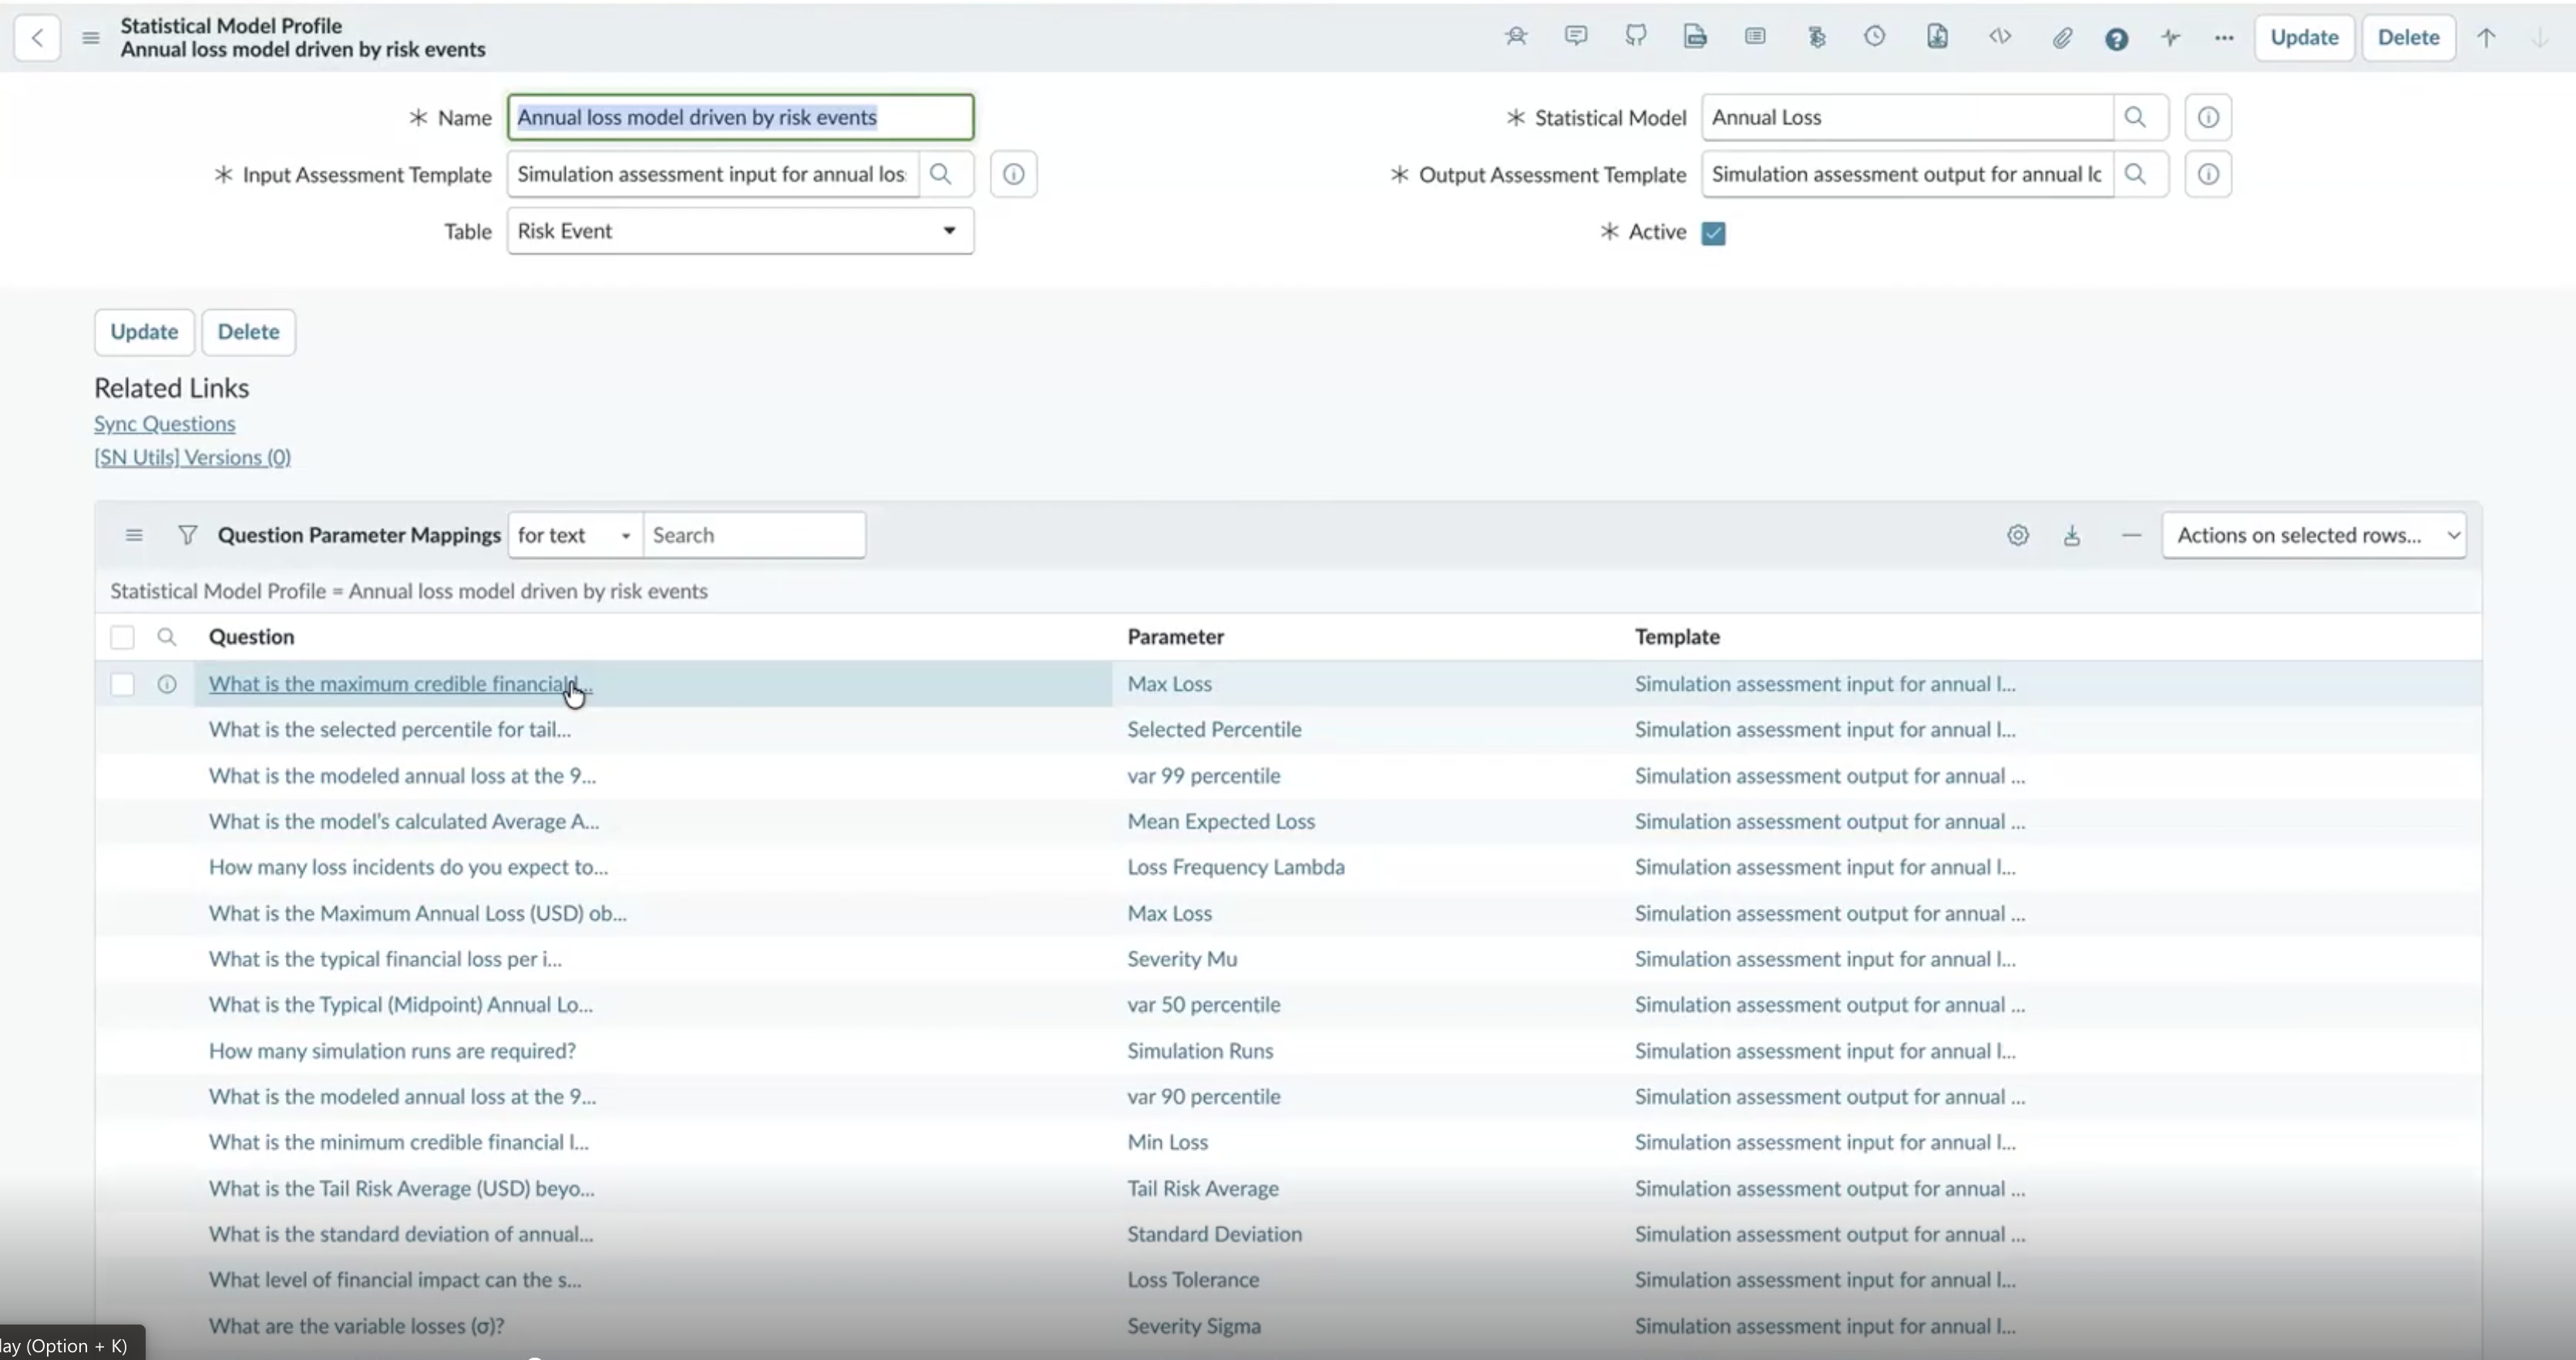Screen dimensions: 2576x1360
Task: Click the 'Mean Expected Loss' parameter cell
Action: click(1221, 822)
